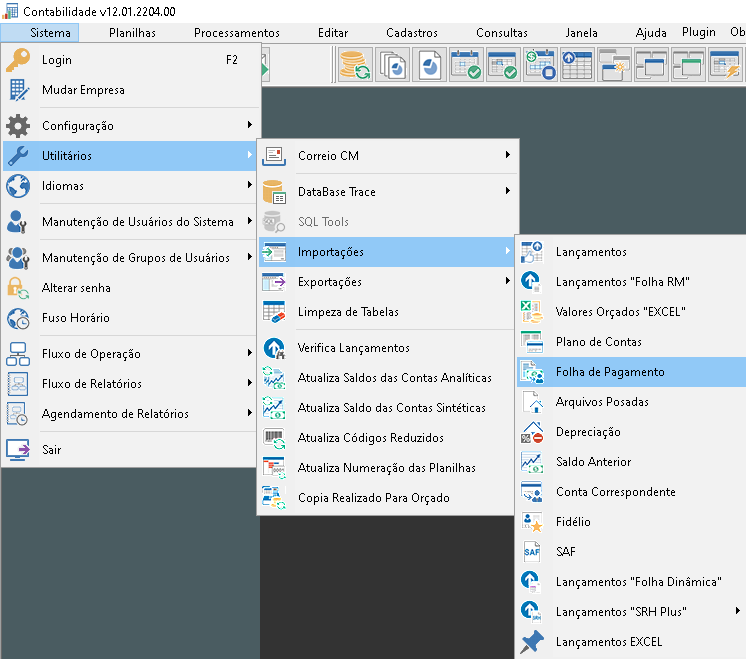Click the calendar upload arrow toolbar icon
The image size is (746, 659).
(x=577, y=65)
